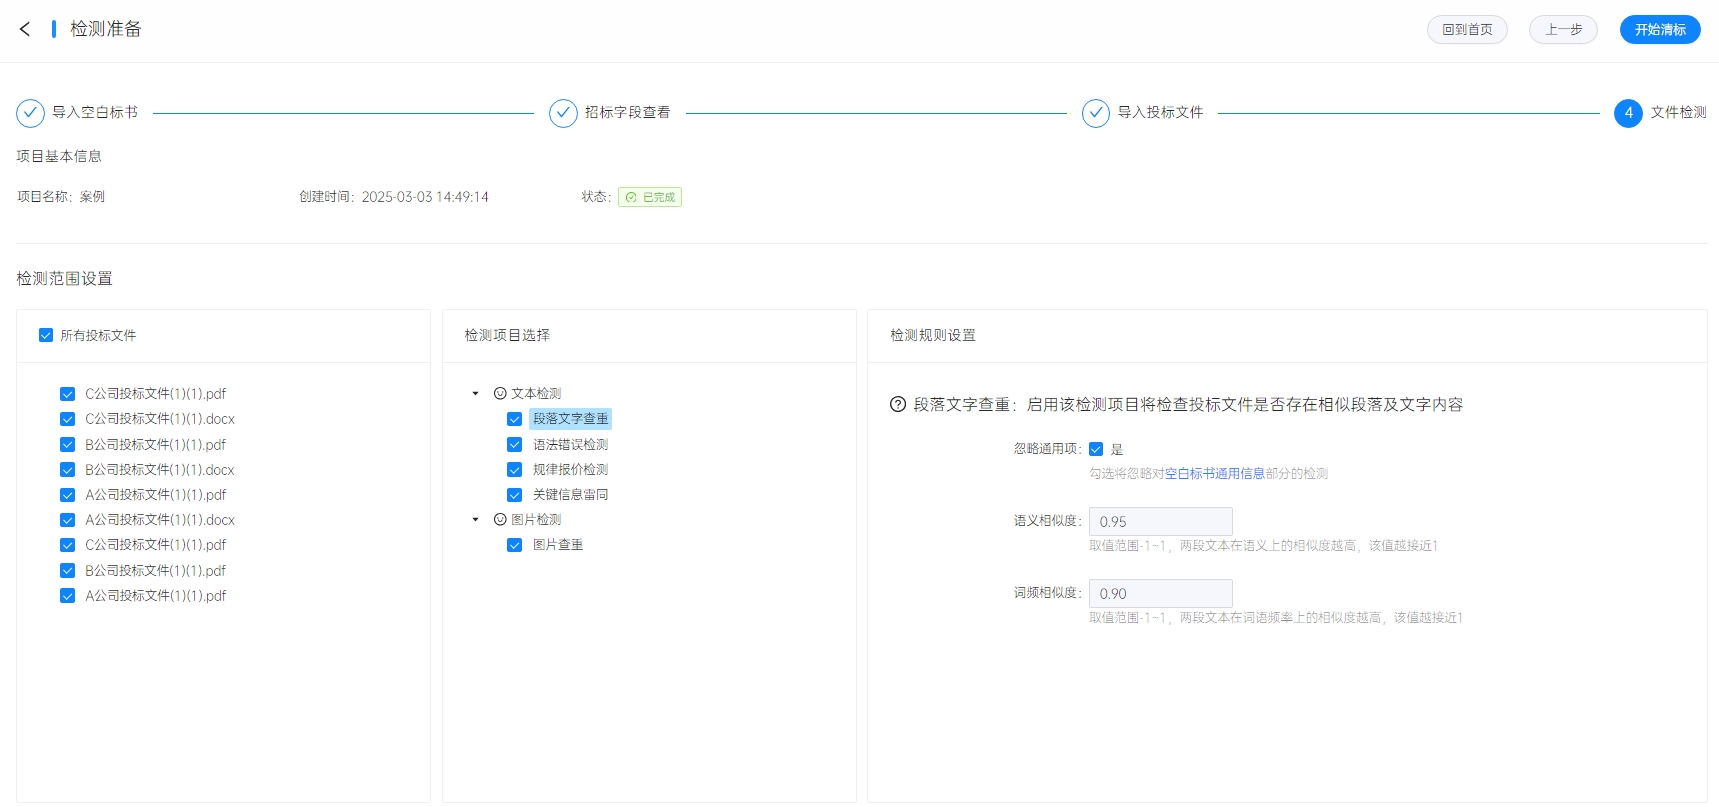Click the checkmark circle for 导入空白标书 step
The image size is (1719, 807).
click(30, 113)
